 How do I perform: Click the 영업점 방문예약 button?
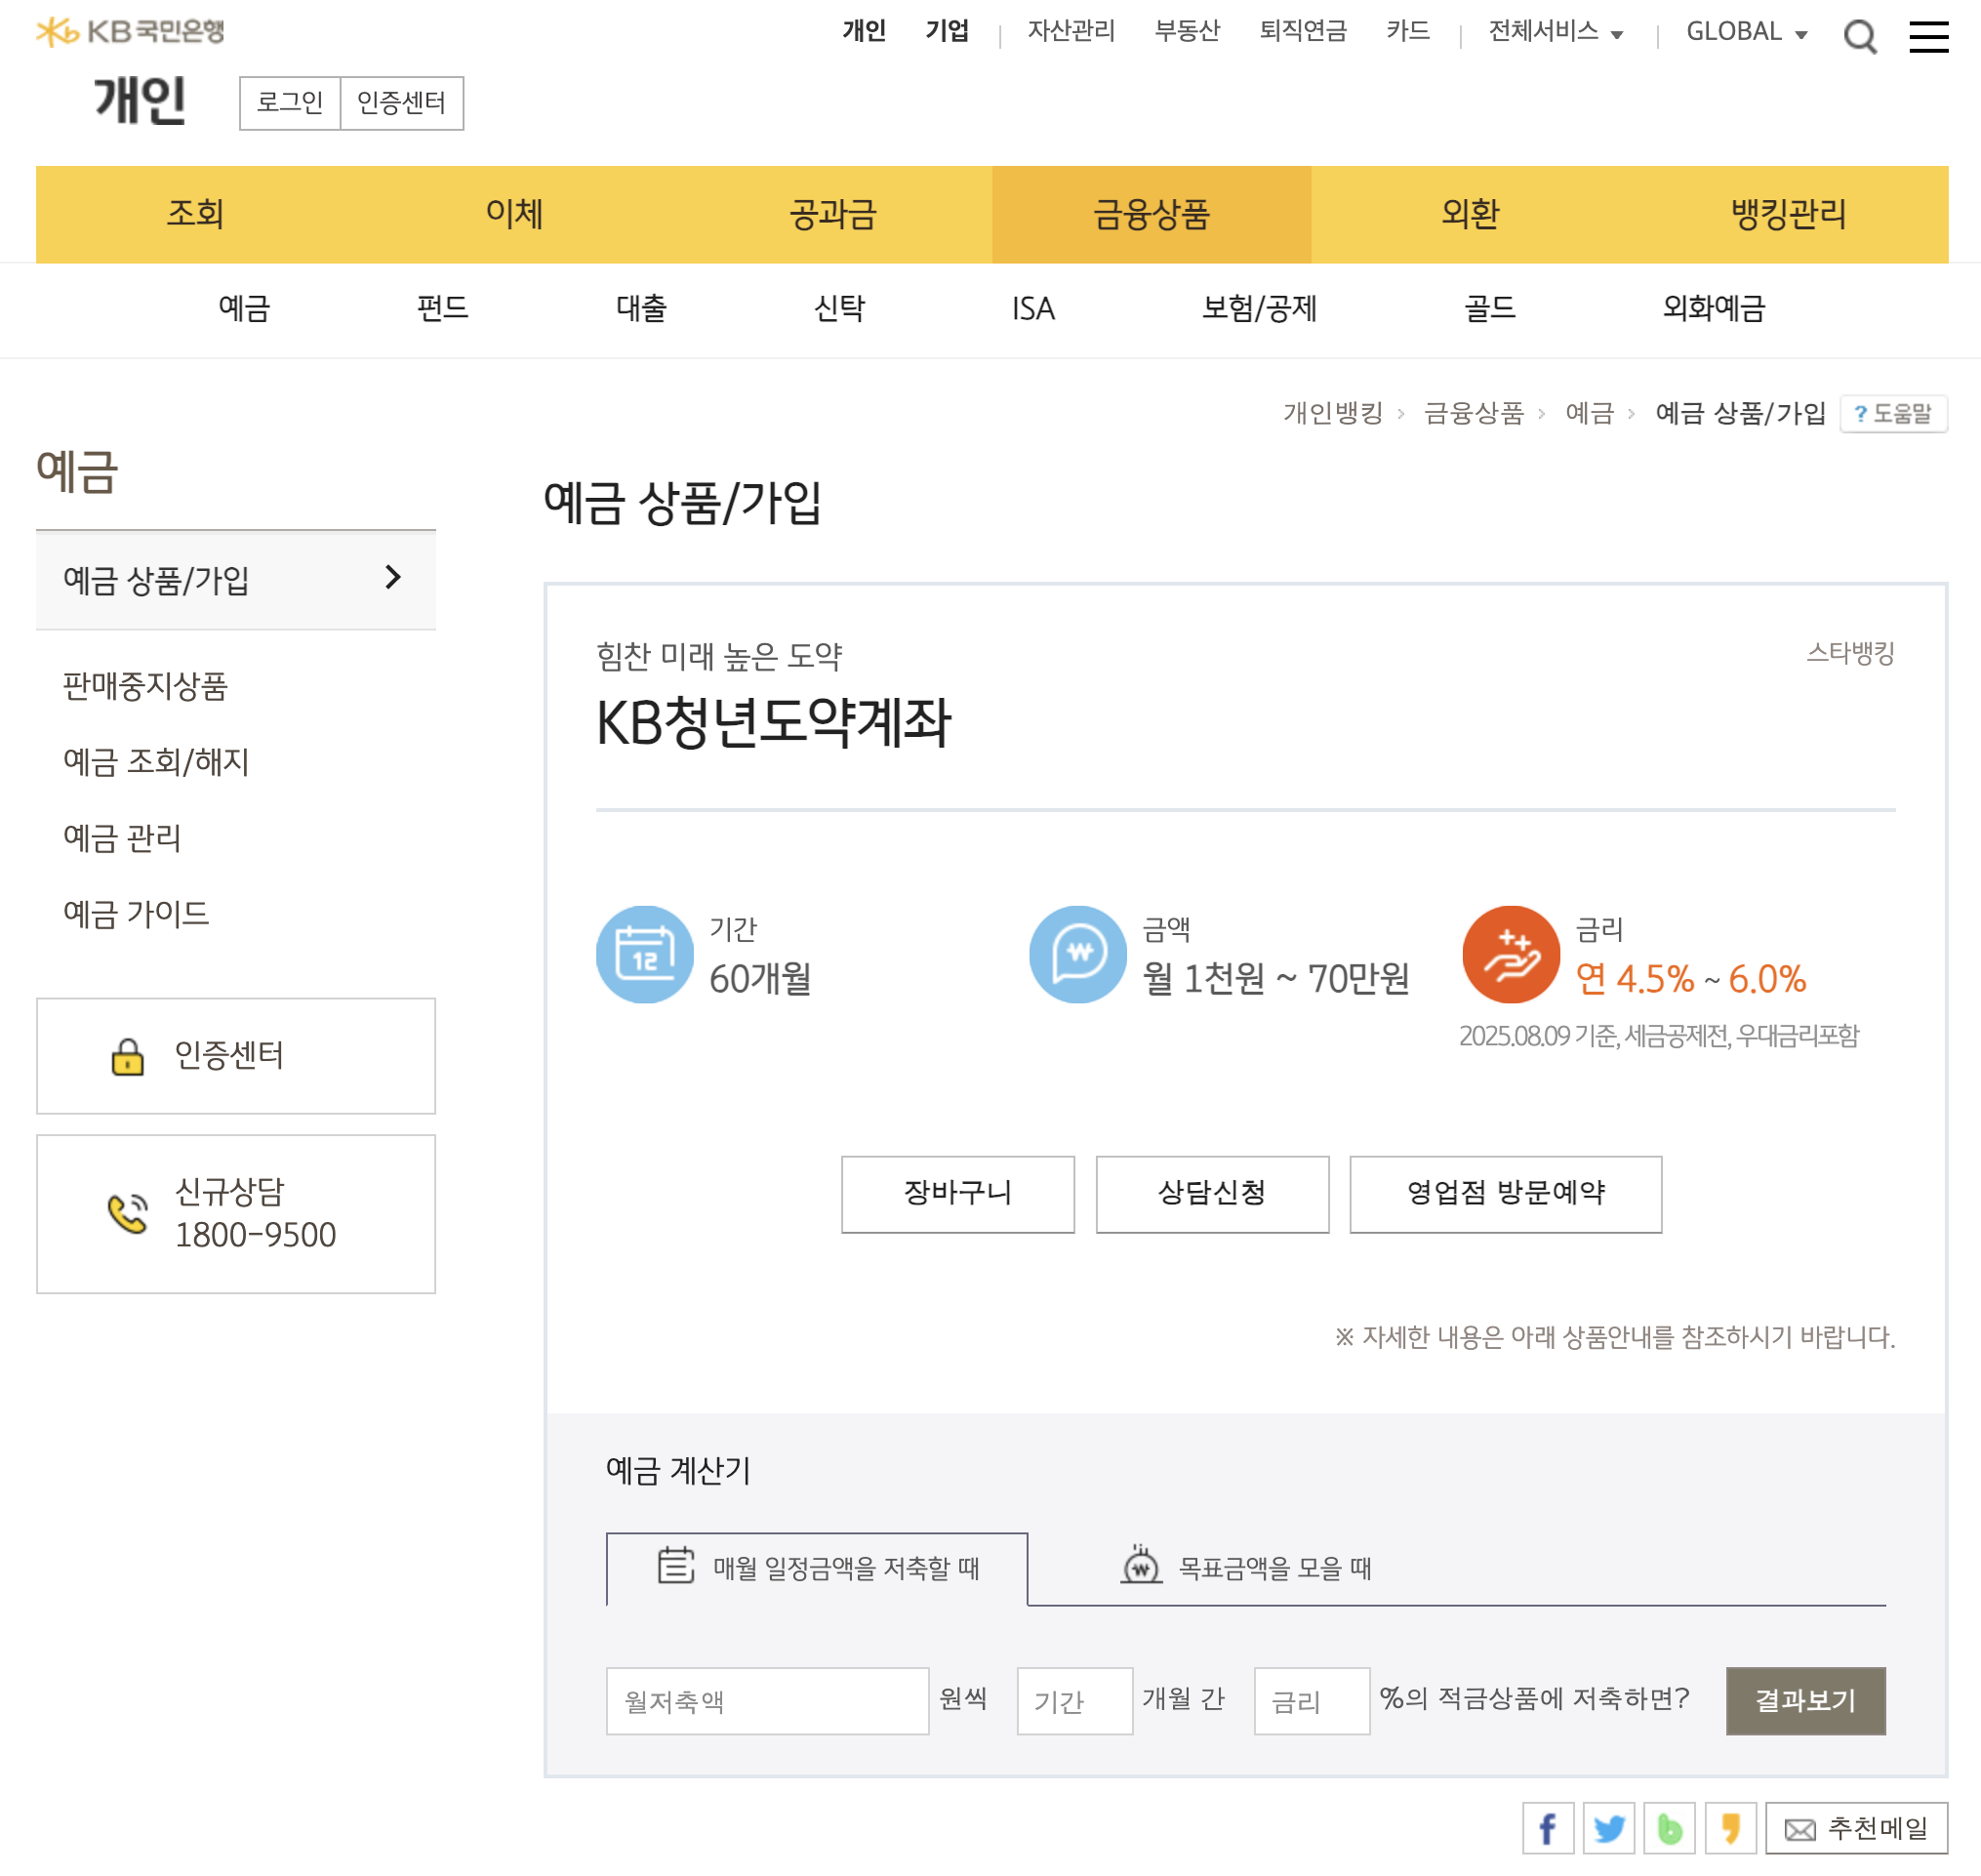1505,1193
